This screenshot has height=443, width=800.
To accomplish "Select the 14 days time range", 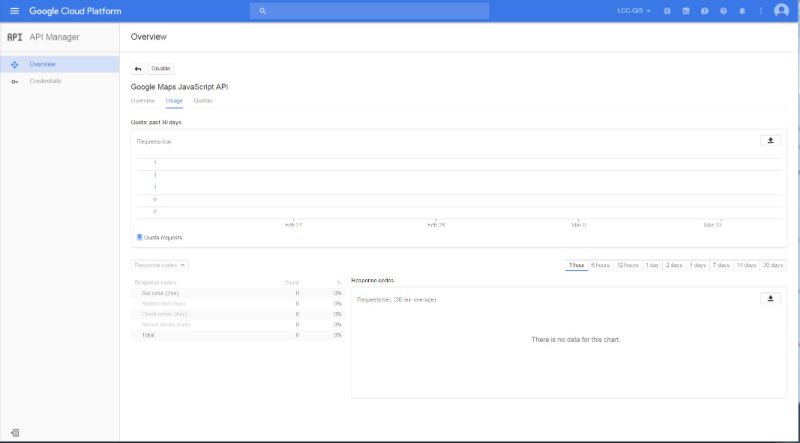I will click(746, 265).
